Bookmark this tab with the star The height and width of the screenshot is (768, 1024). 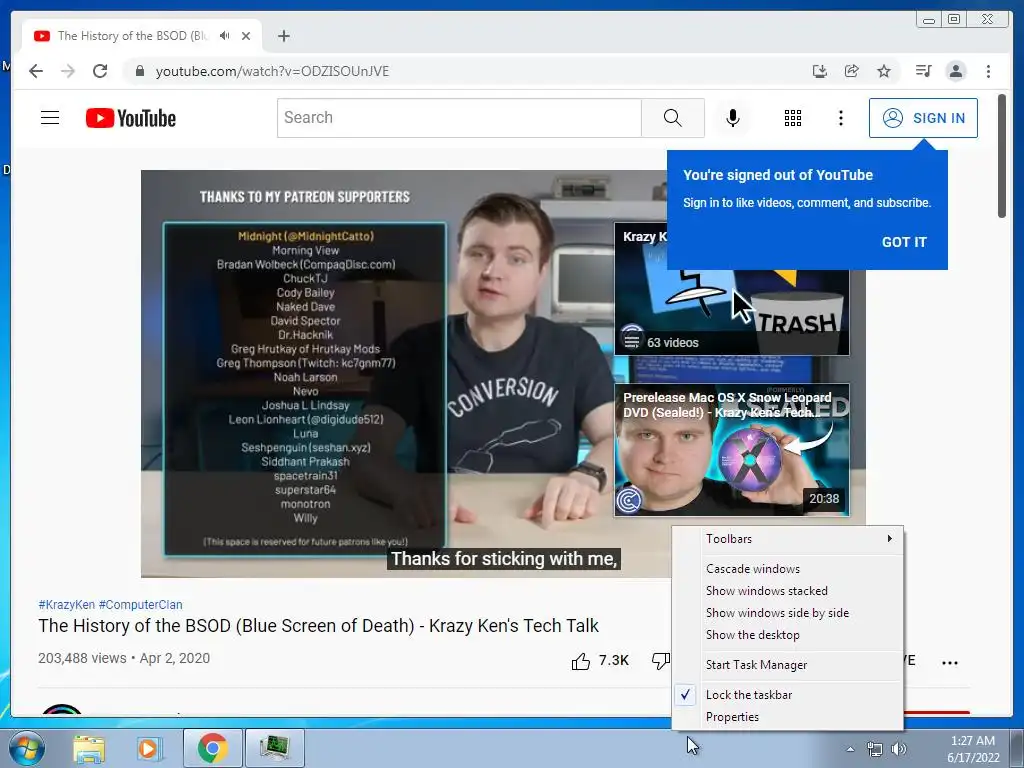point(884,71)
